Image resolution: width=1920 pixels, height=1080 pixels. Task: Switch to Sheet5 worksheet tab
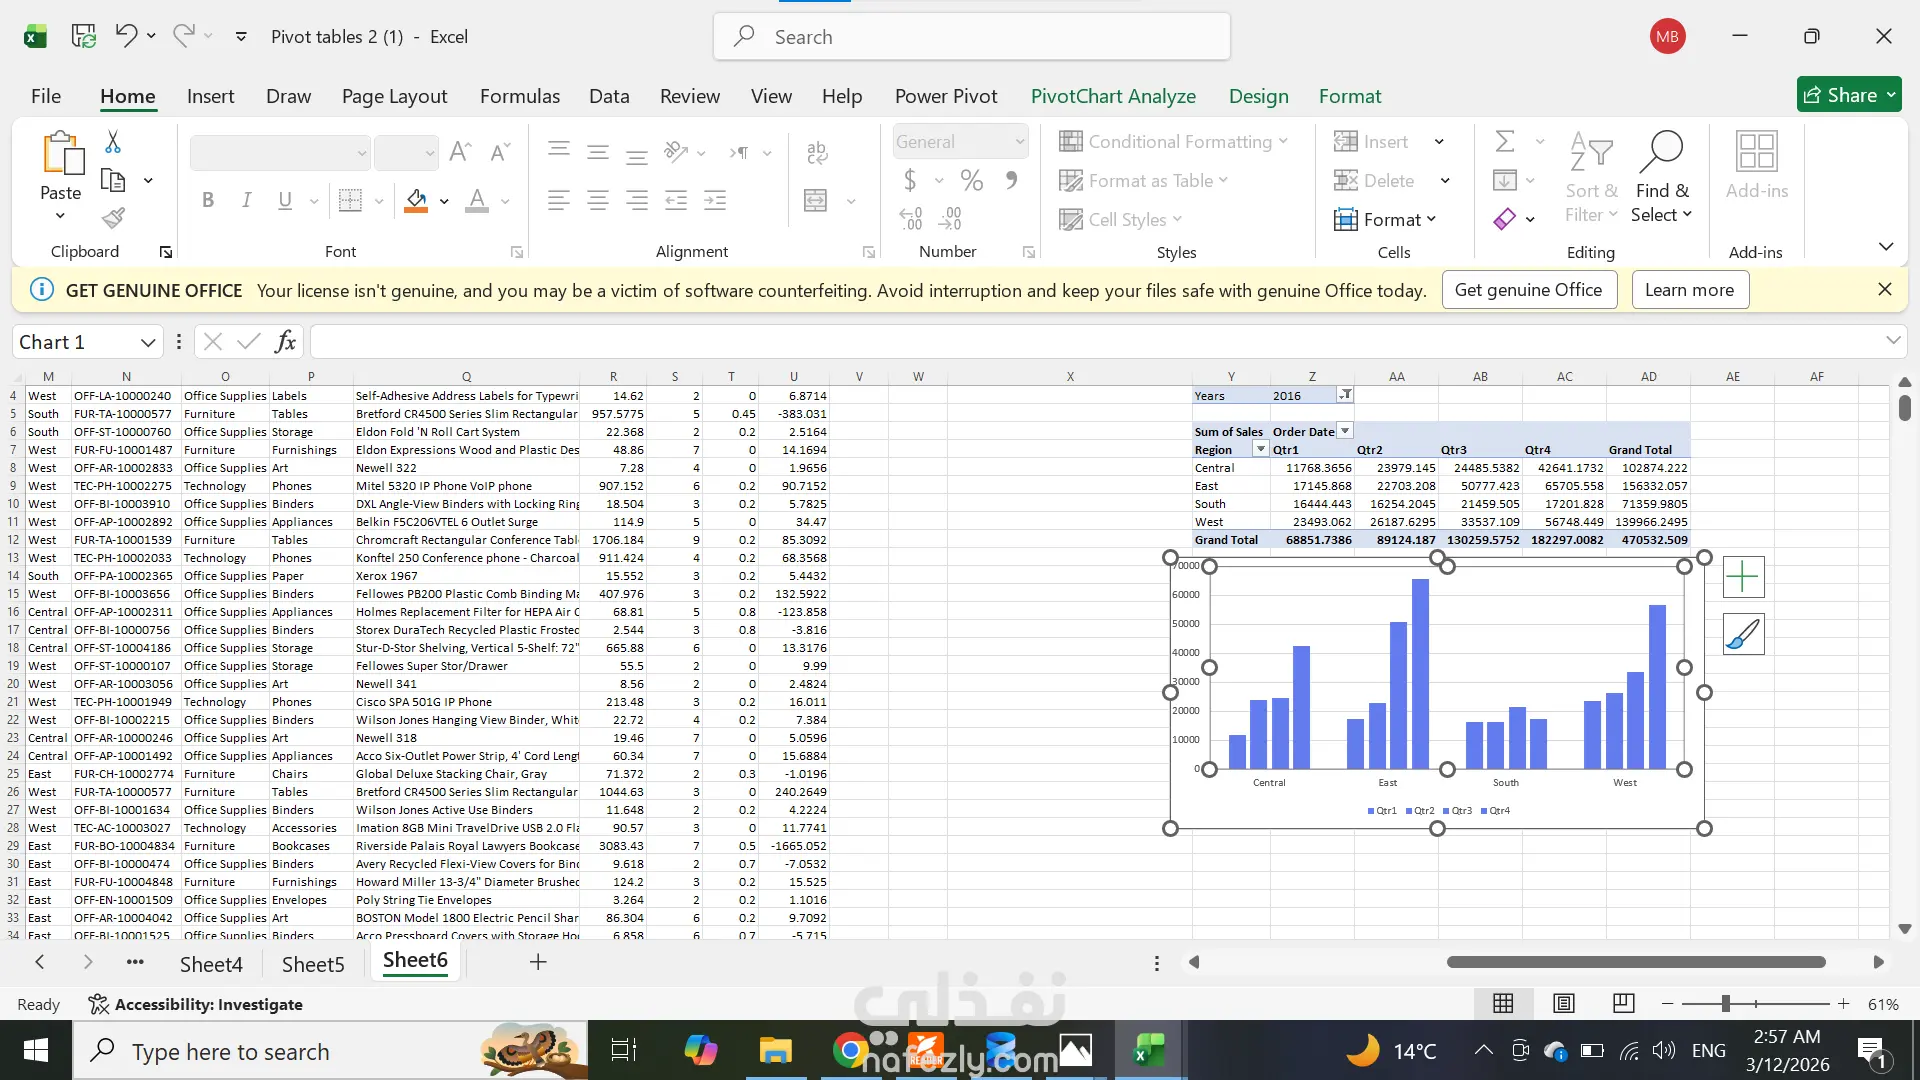[313, 964]
